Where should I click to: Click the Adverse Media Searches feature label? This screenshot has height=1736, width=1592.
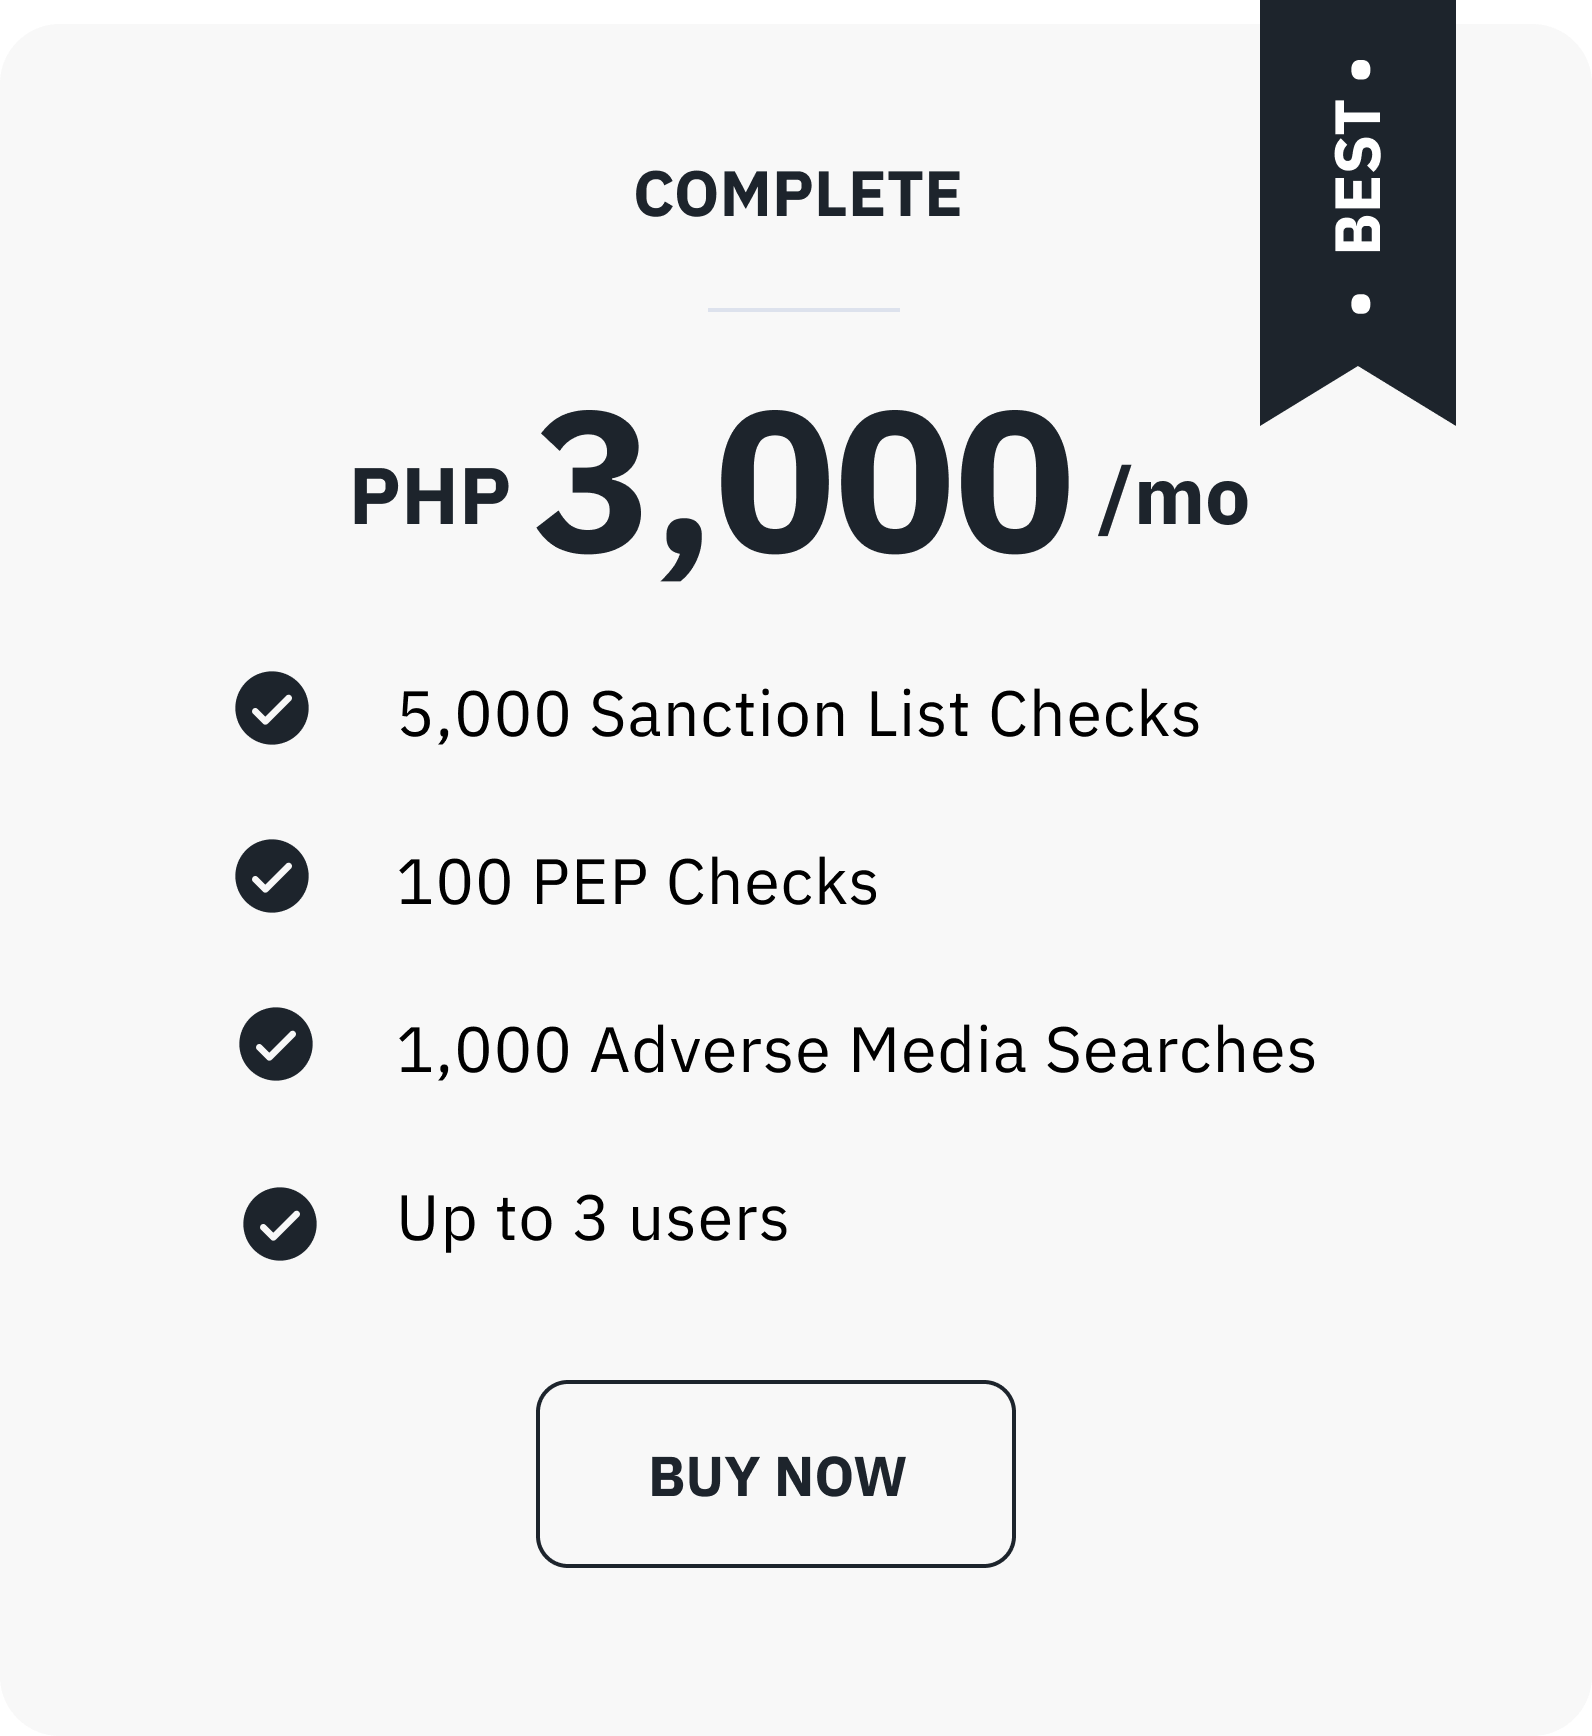(x=952, y=1050)
